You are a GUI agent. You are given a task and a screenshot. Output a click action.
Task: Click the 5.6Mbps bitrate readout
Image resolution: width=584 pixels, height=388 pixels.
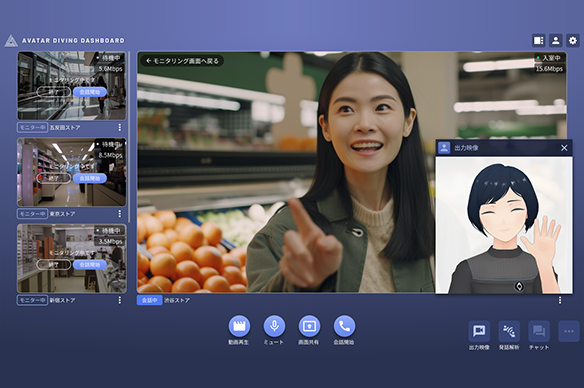[x=110, y=69]
